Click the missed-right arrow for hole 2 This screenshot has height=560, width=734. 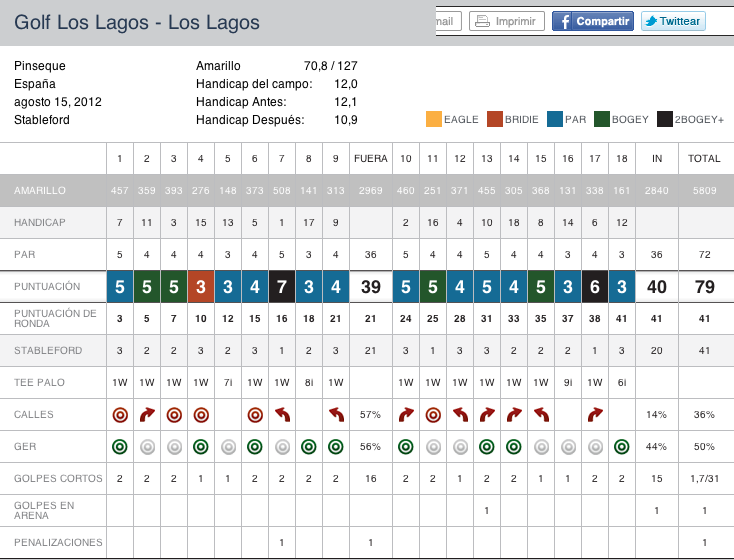tap(147, 415)
